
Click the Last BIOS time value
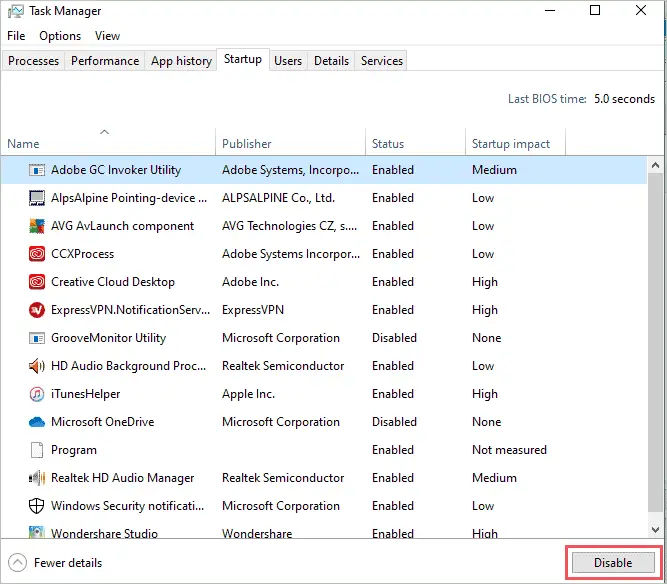click(624, 99)
